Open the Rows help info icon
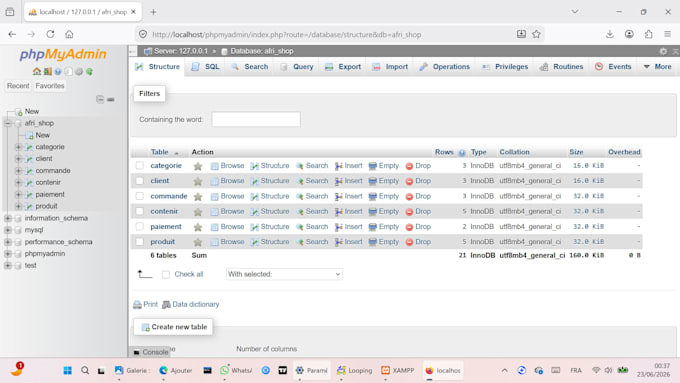 tap(462, 153)
